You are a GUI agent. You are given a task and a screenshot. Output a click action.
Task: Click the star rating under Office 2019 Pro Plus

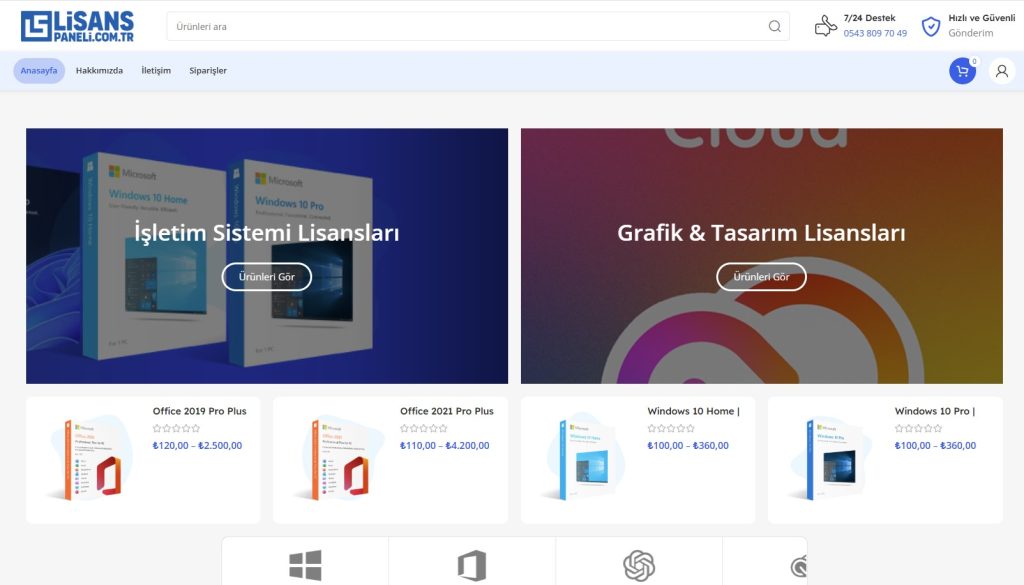pyautogui.click(x=176, y=428)
